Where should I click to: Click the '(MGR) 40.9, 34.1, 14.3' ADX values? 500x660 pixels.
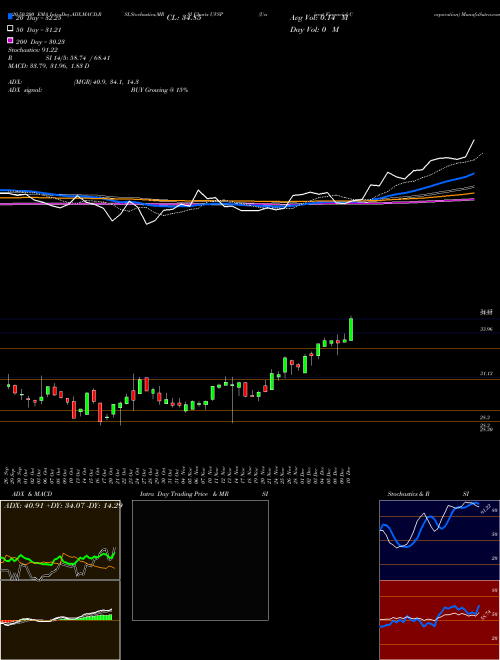pos(106,82)
